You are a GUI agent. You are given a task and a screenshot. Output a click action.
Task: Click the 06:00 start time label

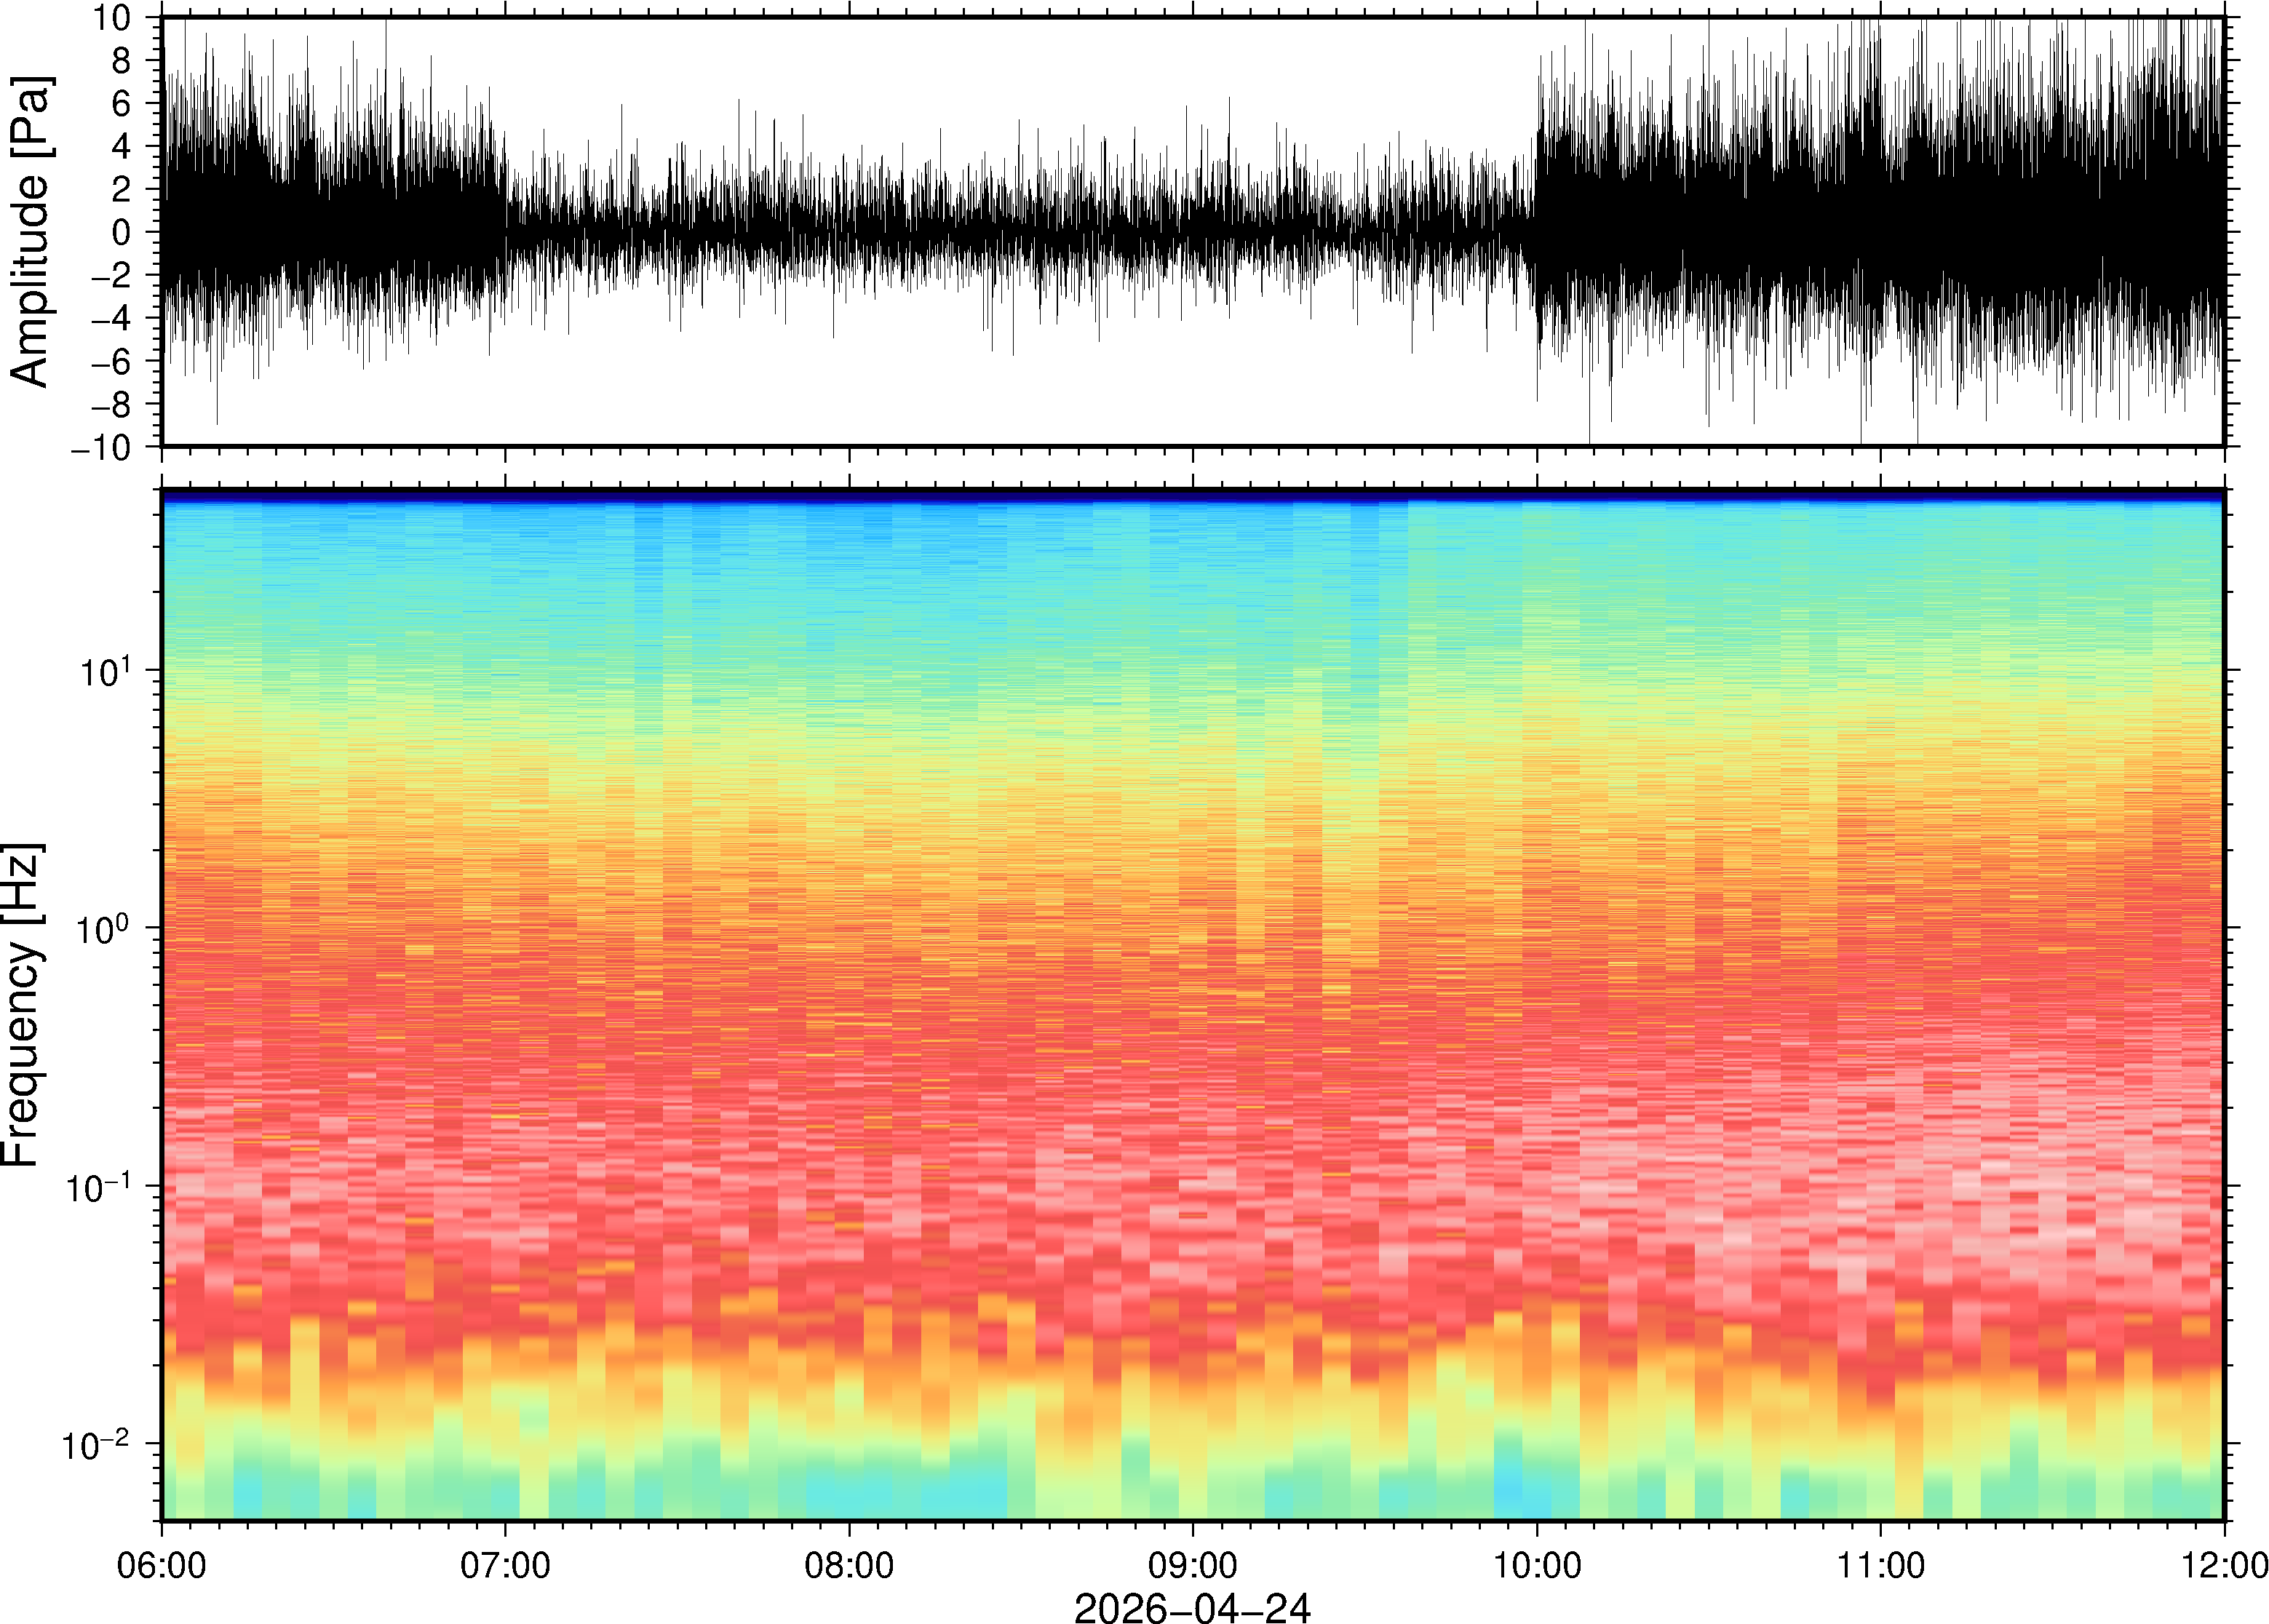162,1564
